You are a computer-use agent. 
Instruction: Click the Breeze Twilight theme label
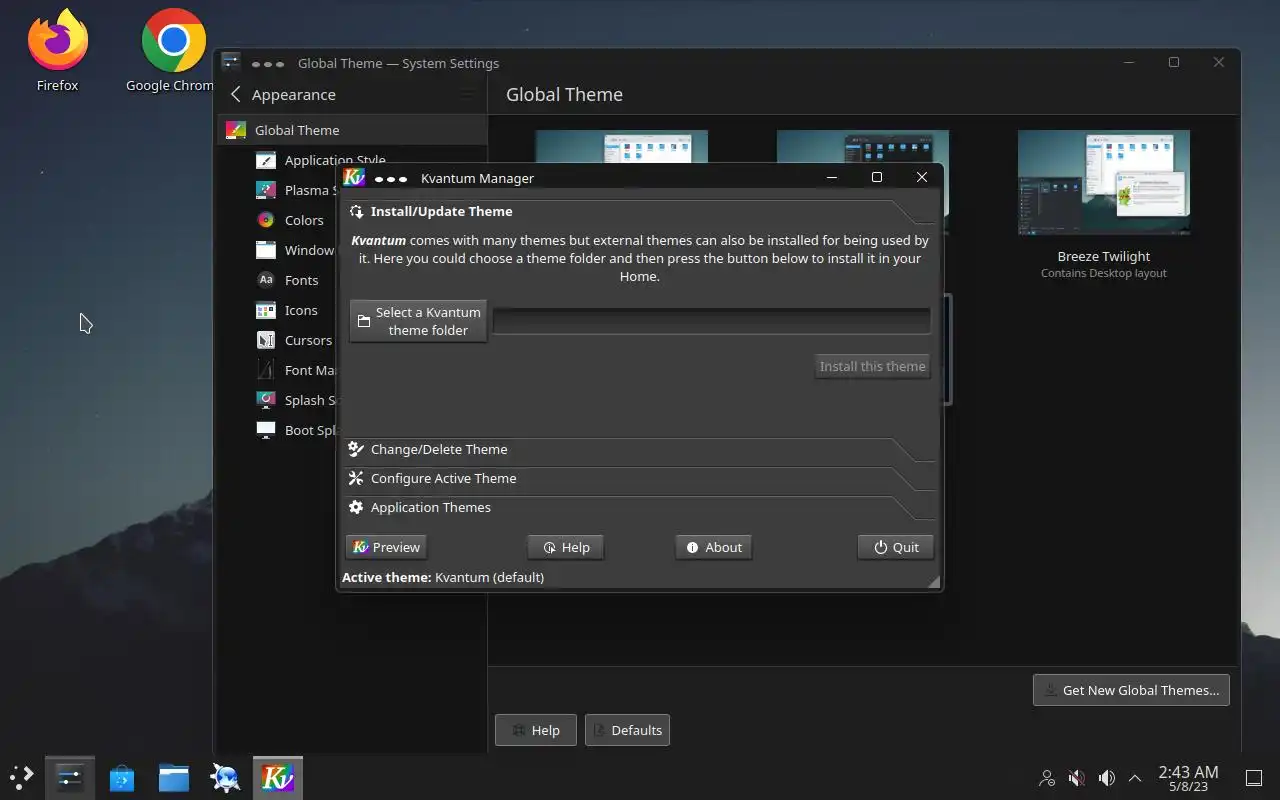(1104, 257)
